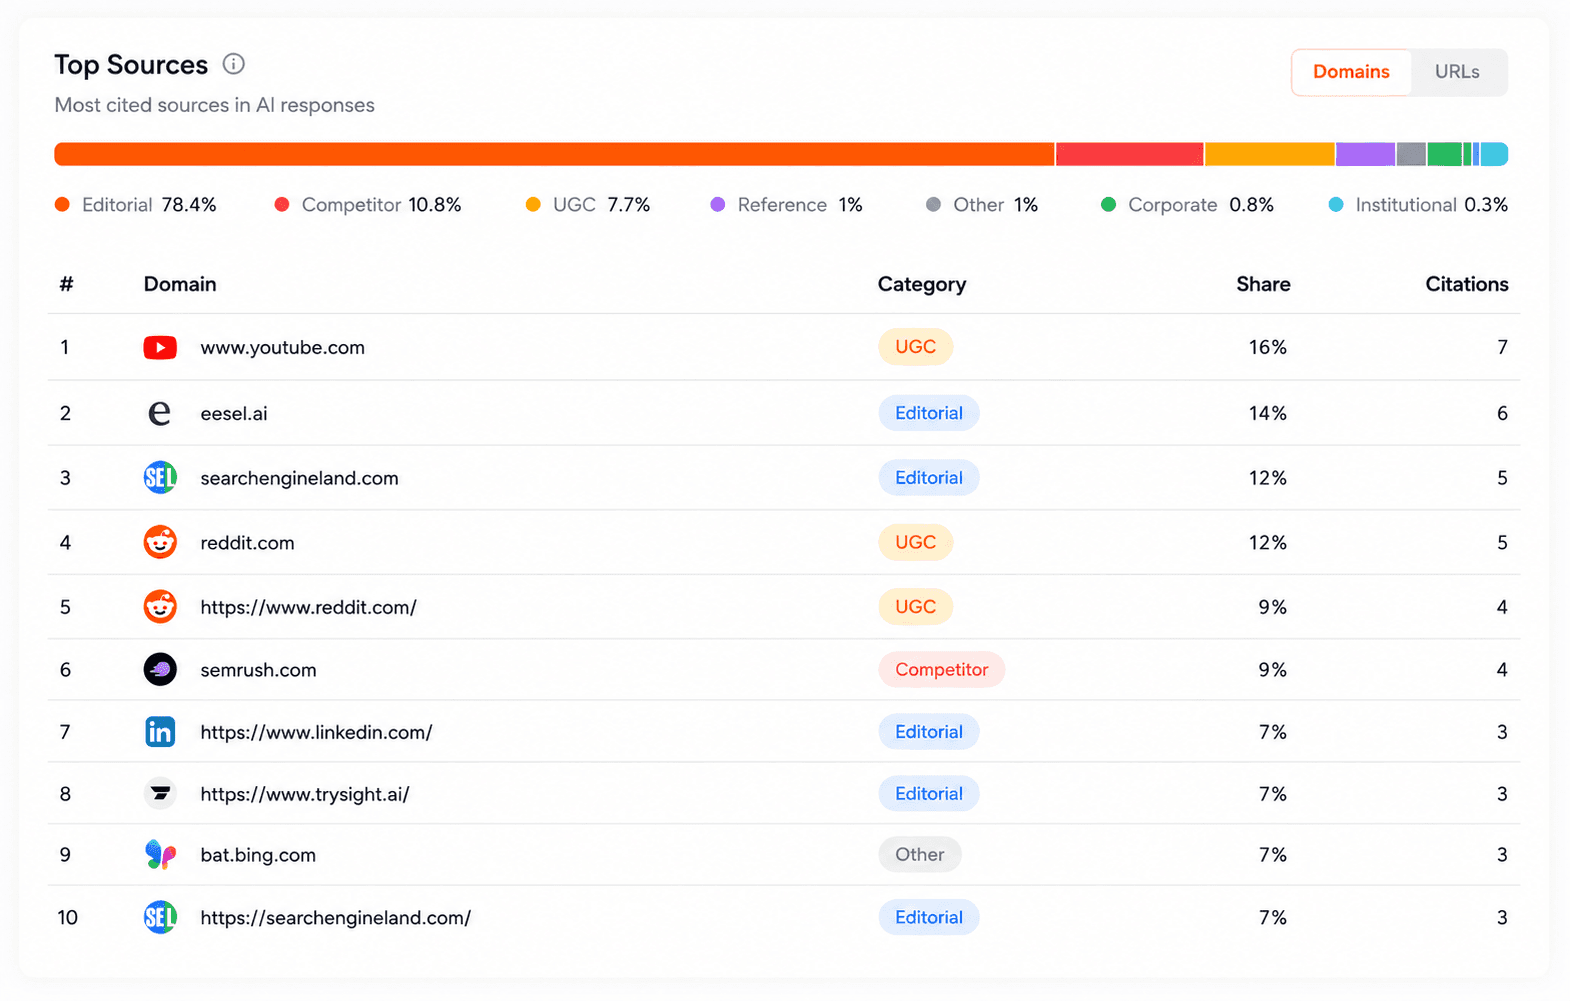Click the Reddit icon in reddit.com row
The width and height of the screenshot is (1570, 1001).
160,542
